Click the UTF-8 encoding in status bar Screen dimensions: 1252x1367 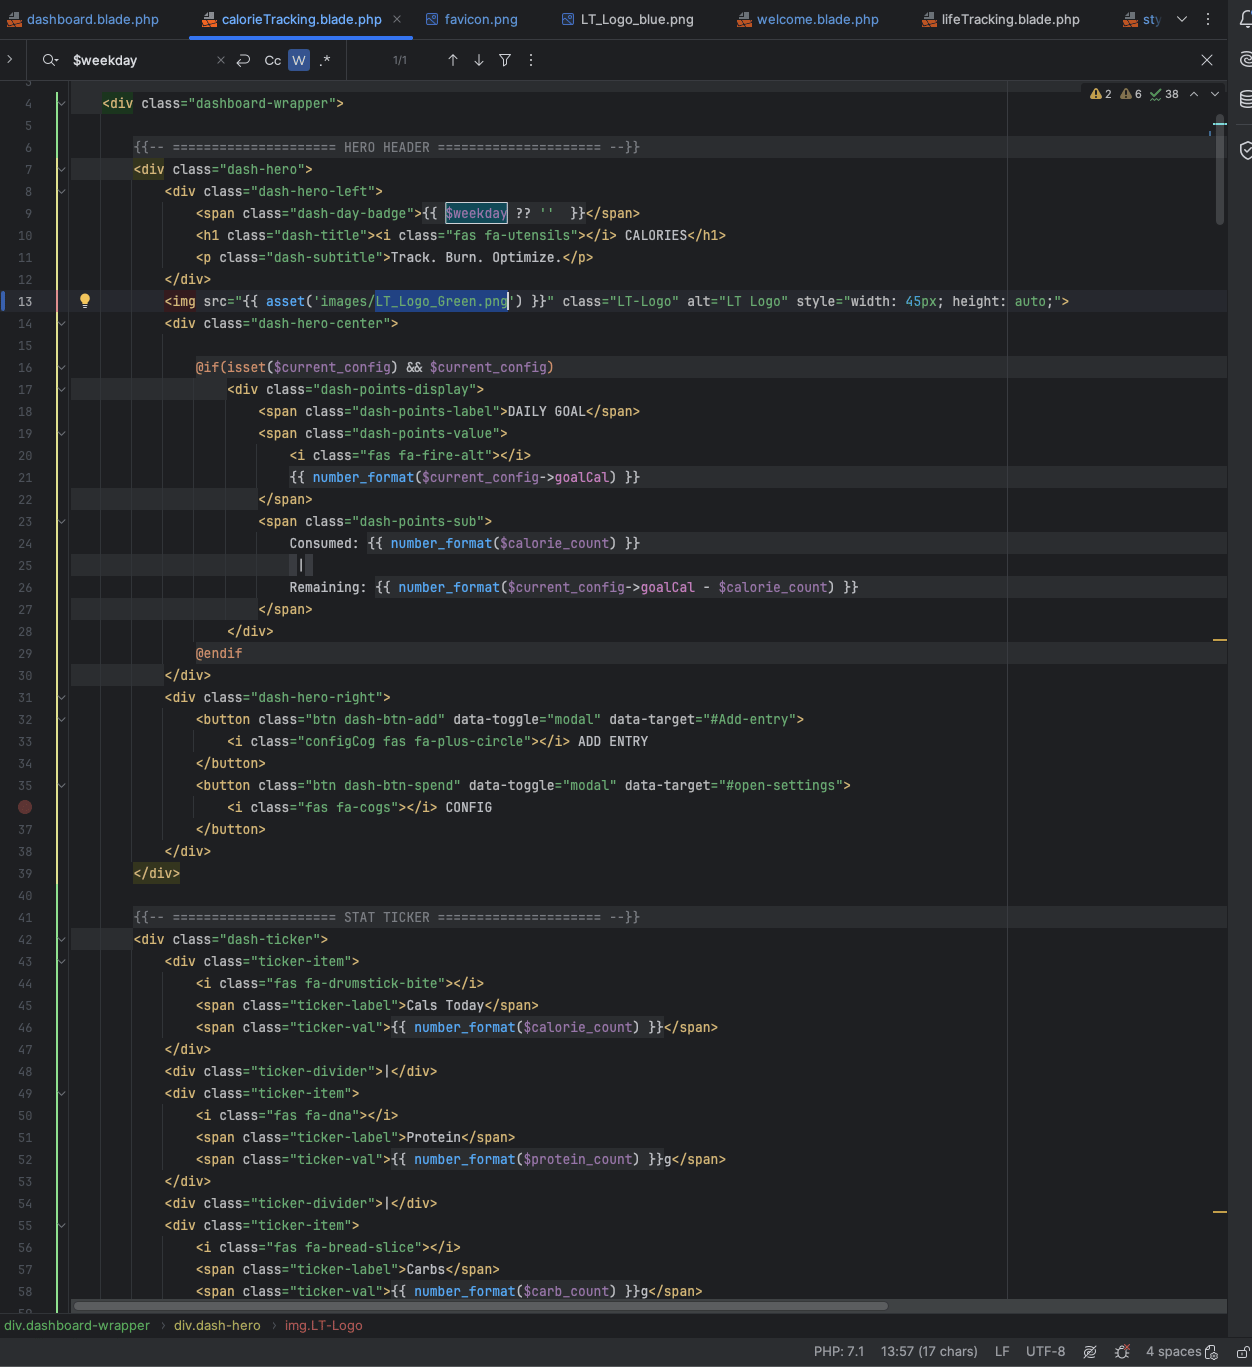pyautogui.click(x=1046, y=1351)
